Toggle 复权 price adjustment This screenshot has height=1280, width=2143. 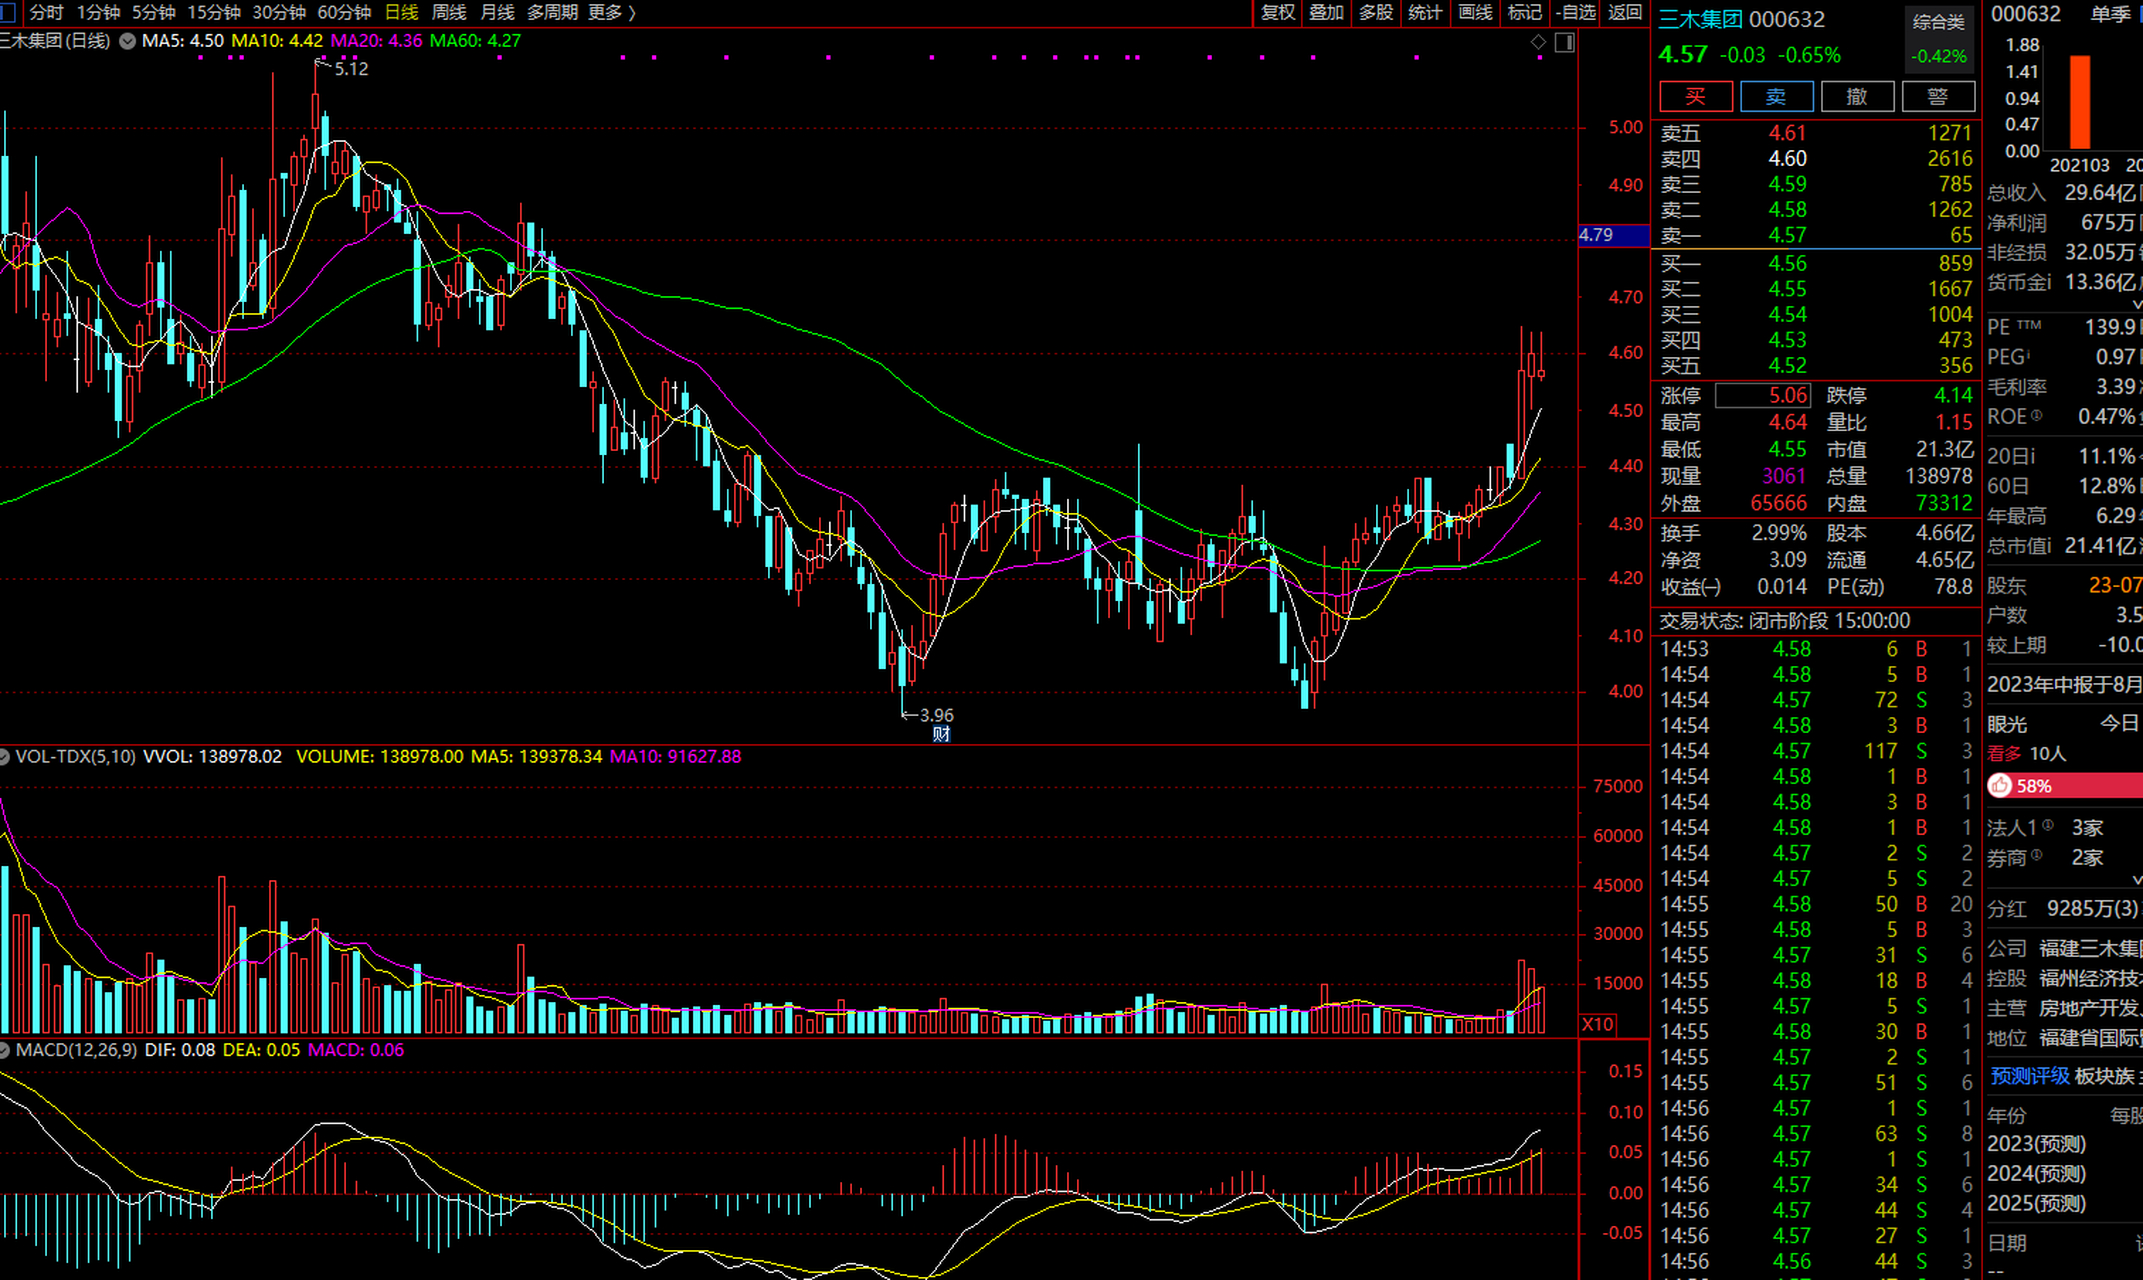(1278, 12)
